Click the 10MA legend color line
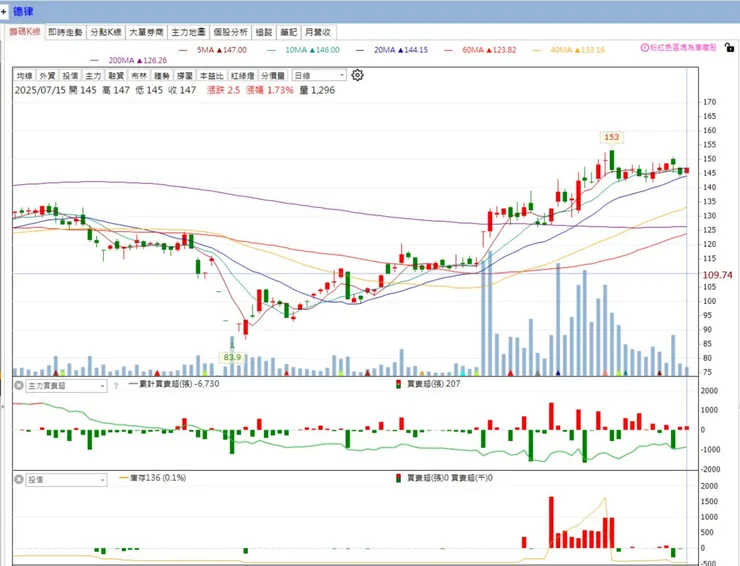Image resolution: width=740 pixels, height=566 pixels. 271,50
